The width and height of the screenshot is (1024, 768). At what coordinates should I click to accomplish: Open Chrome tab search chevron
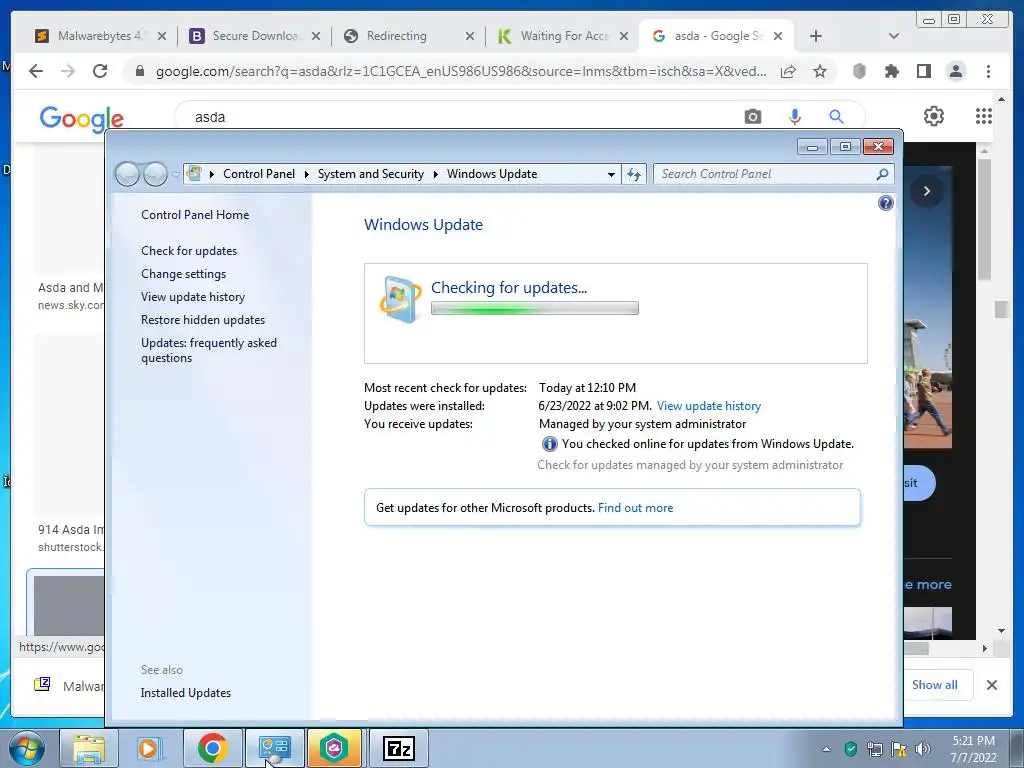click(x=894, y=36)
